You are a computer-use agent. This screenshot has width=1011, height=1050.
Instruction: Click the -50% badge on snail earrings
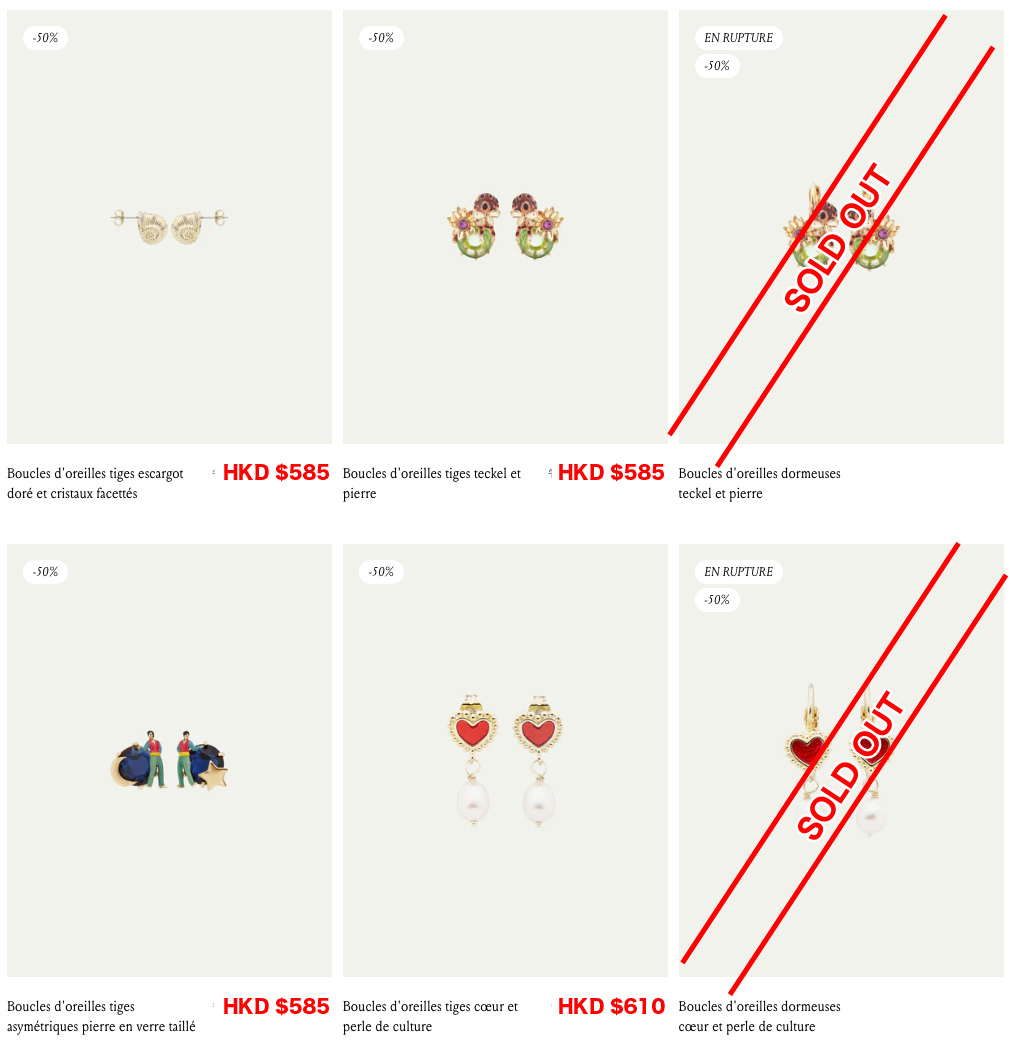[x=46, y=38]
